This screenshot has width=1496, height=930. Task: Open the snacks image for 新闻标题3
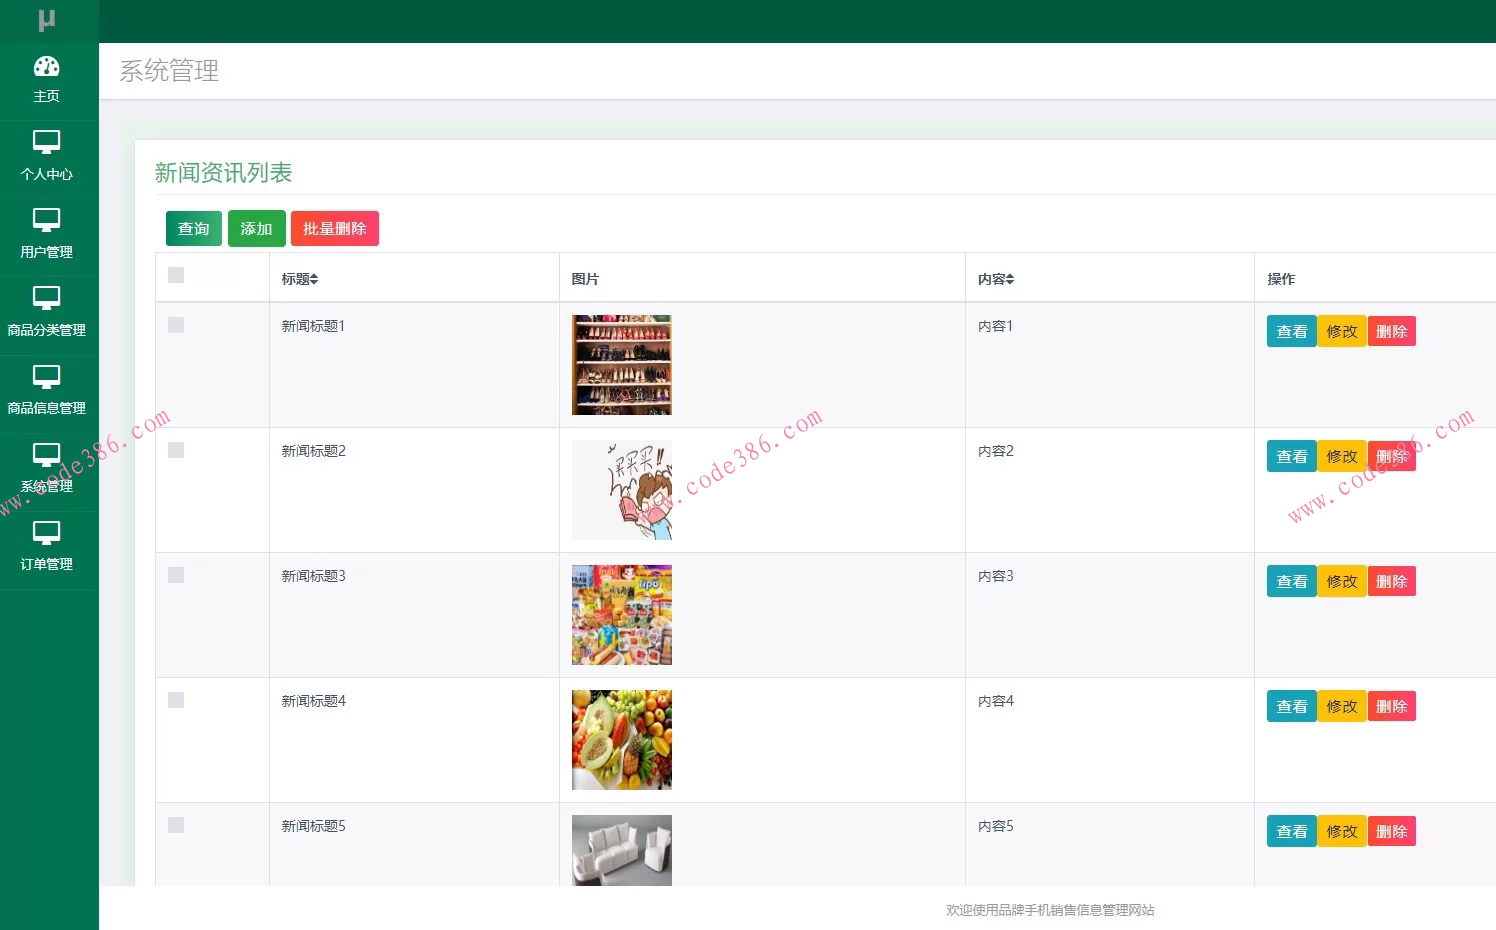(x=622, y=615)
